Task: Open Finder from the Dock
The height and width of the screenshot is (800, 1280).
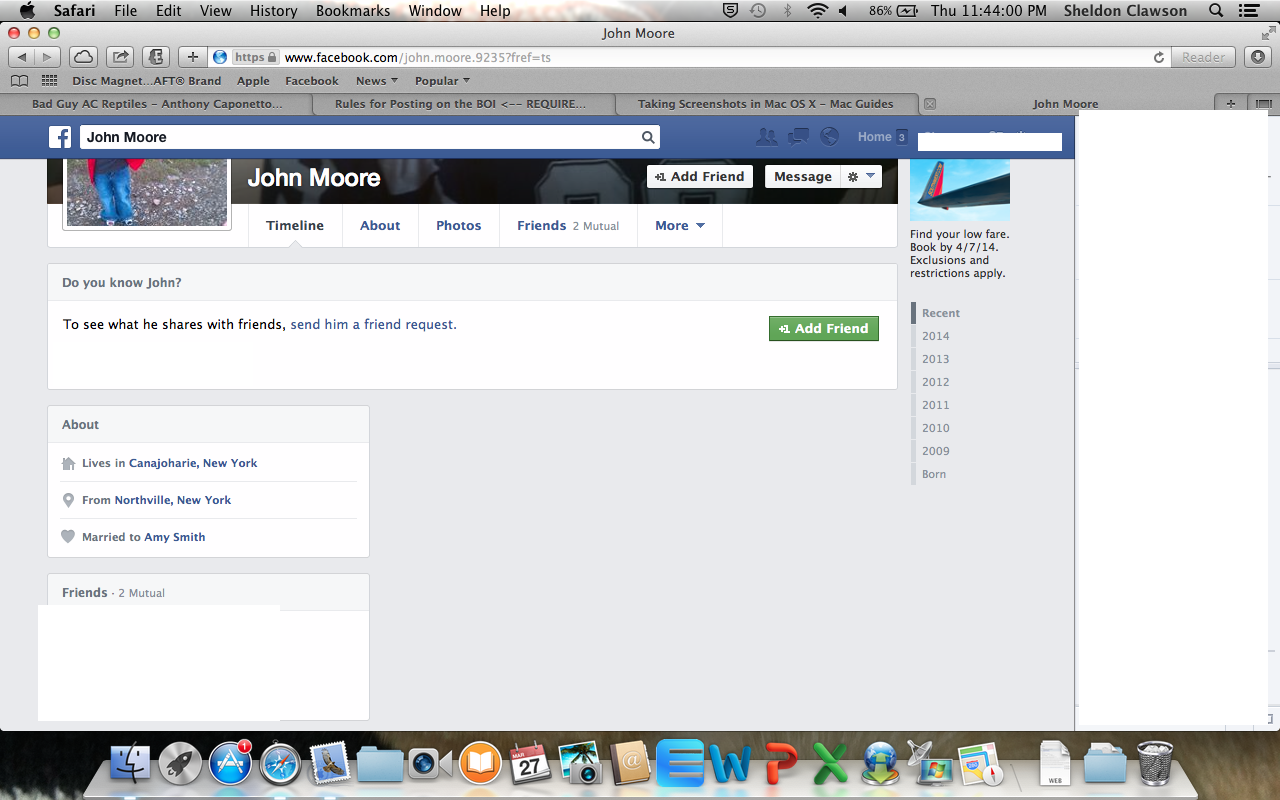Action: click(130, 765)
